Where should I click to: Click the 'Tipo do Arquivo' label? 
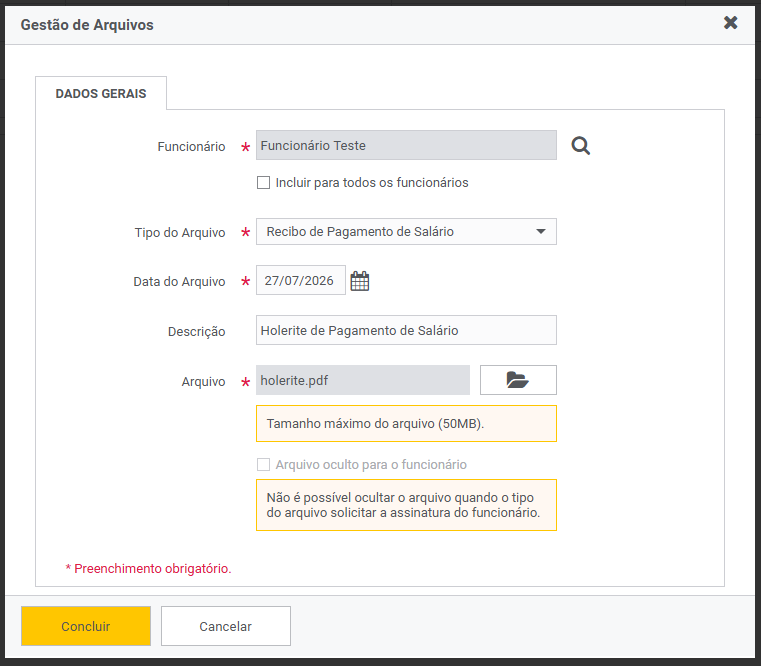pyautogui.click(x=180, y=233)
